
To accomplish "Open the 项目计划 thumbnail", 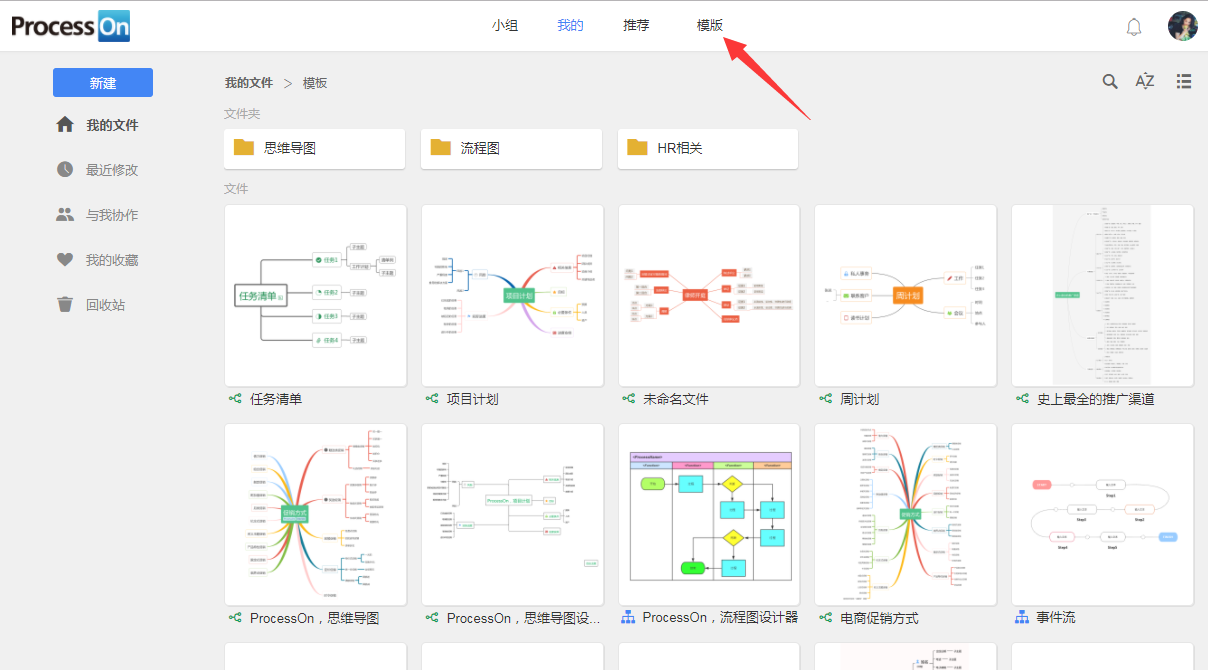I will click(x=512, y=295).
